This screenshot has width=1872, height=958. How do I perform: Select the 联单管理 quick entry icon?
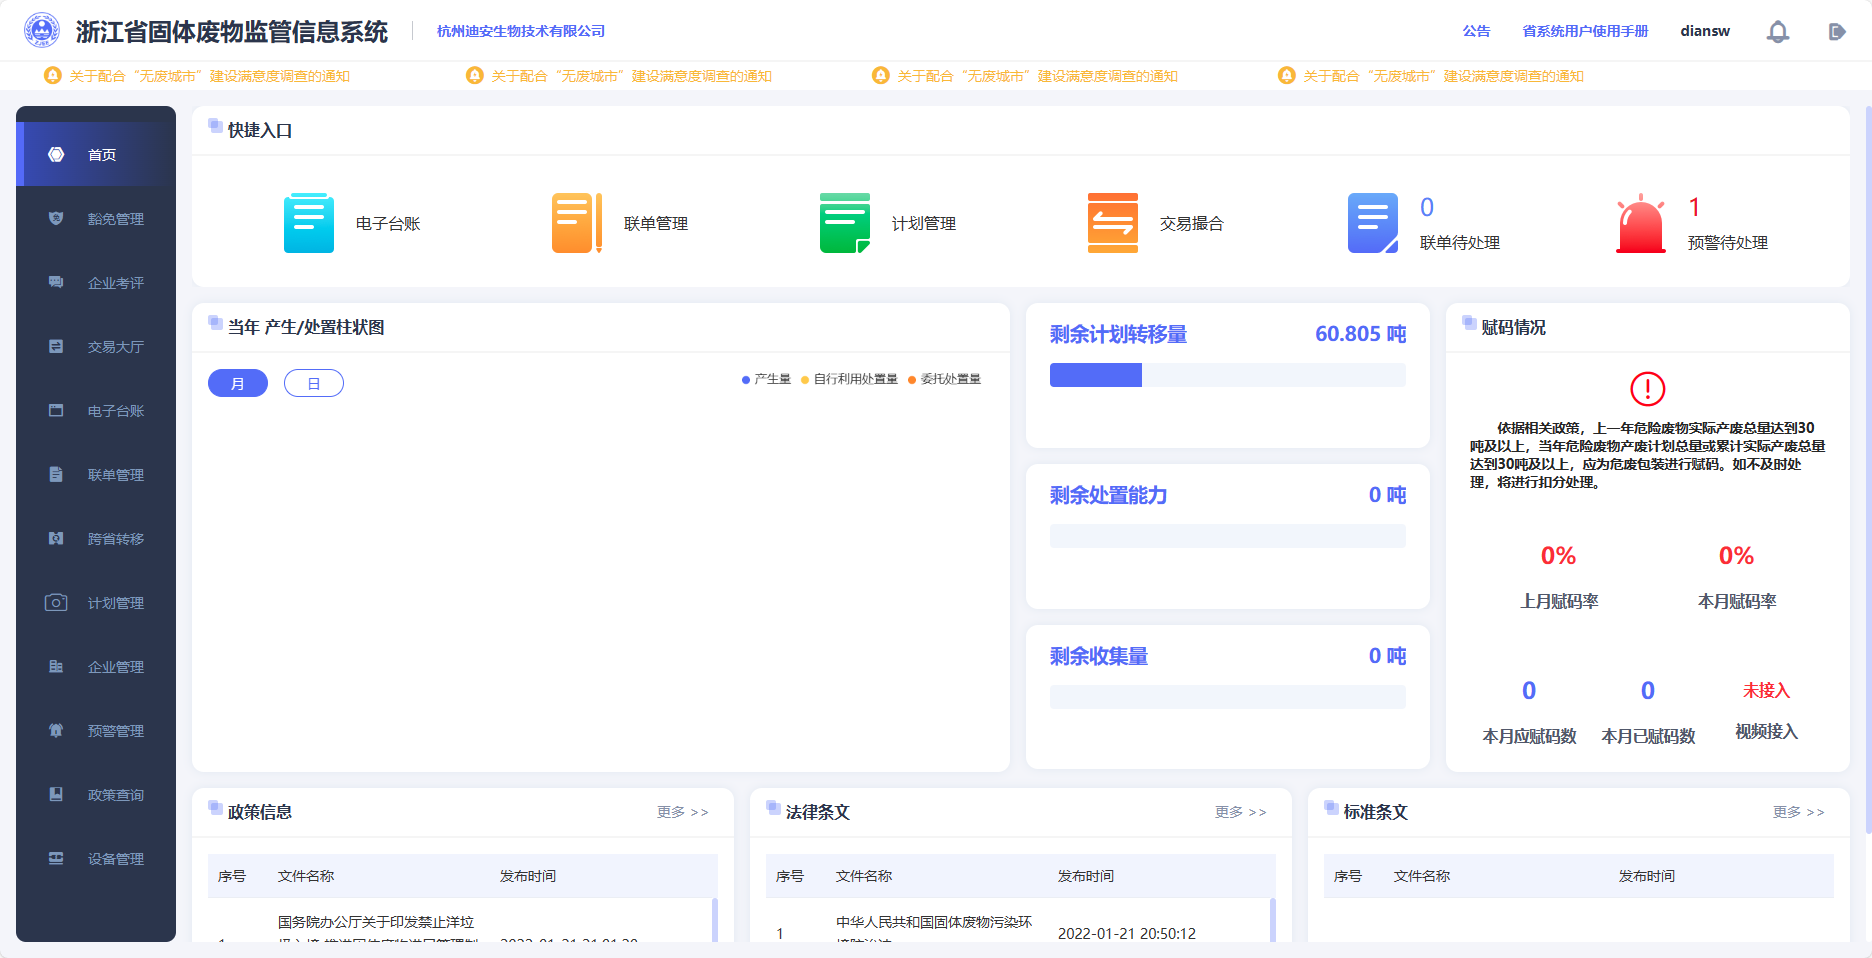pyautogui.click(x=575, y=222)
